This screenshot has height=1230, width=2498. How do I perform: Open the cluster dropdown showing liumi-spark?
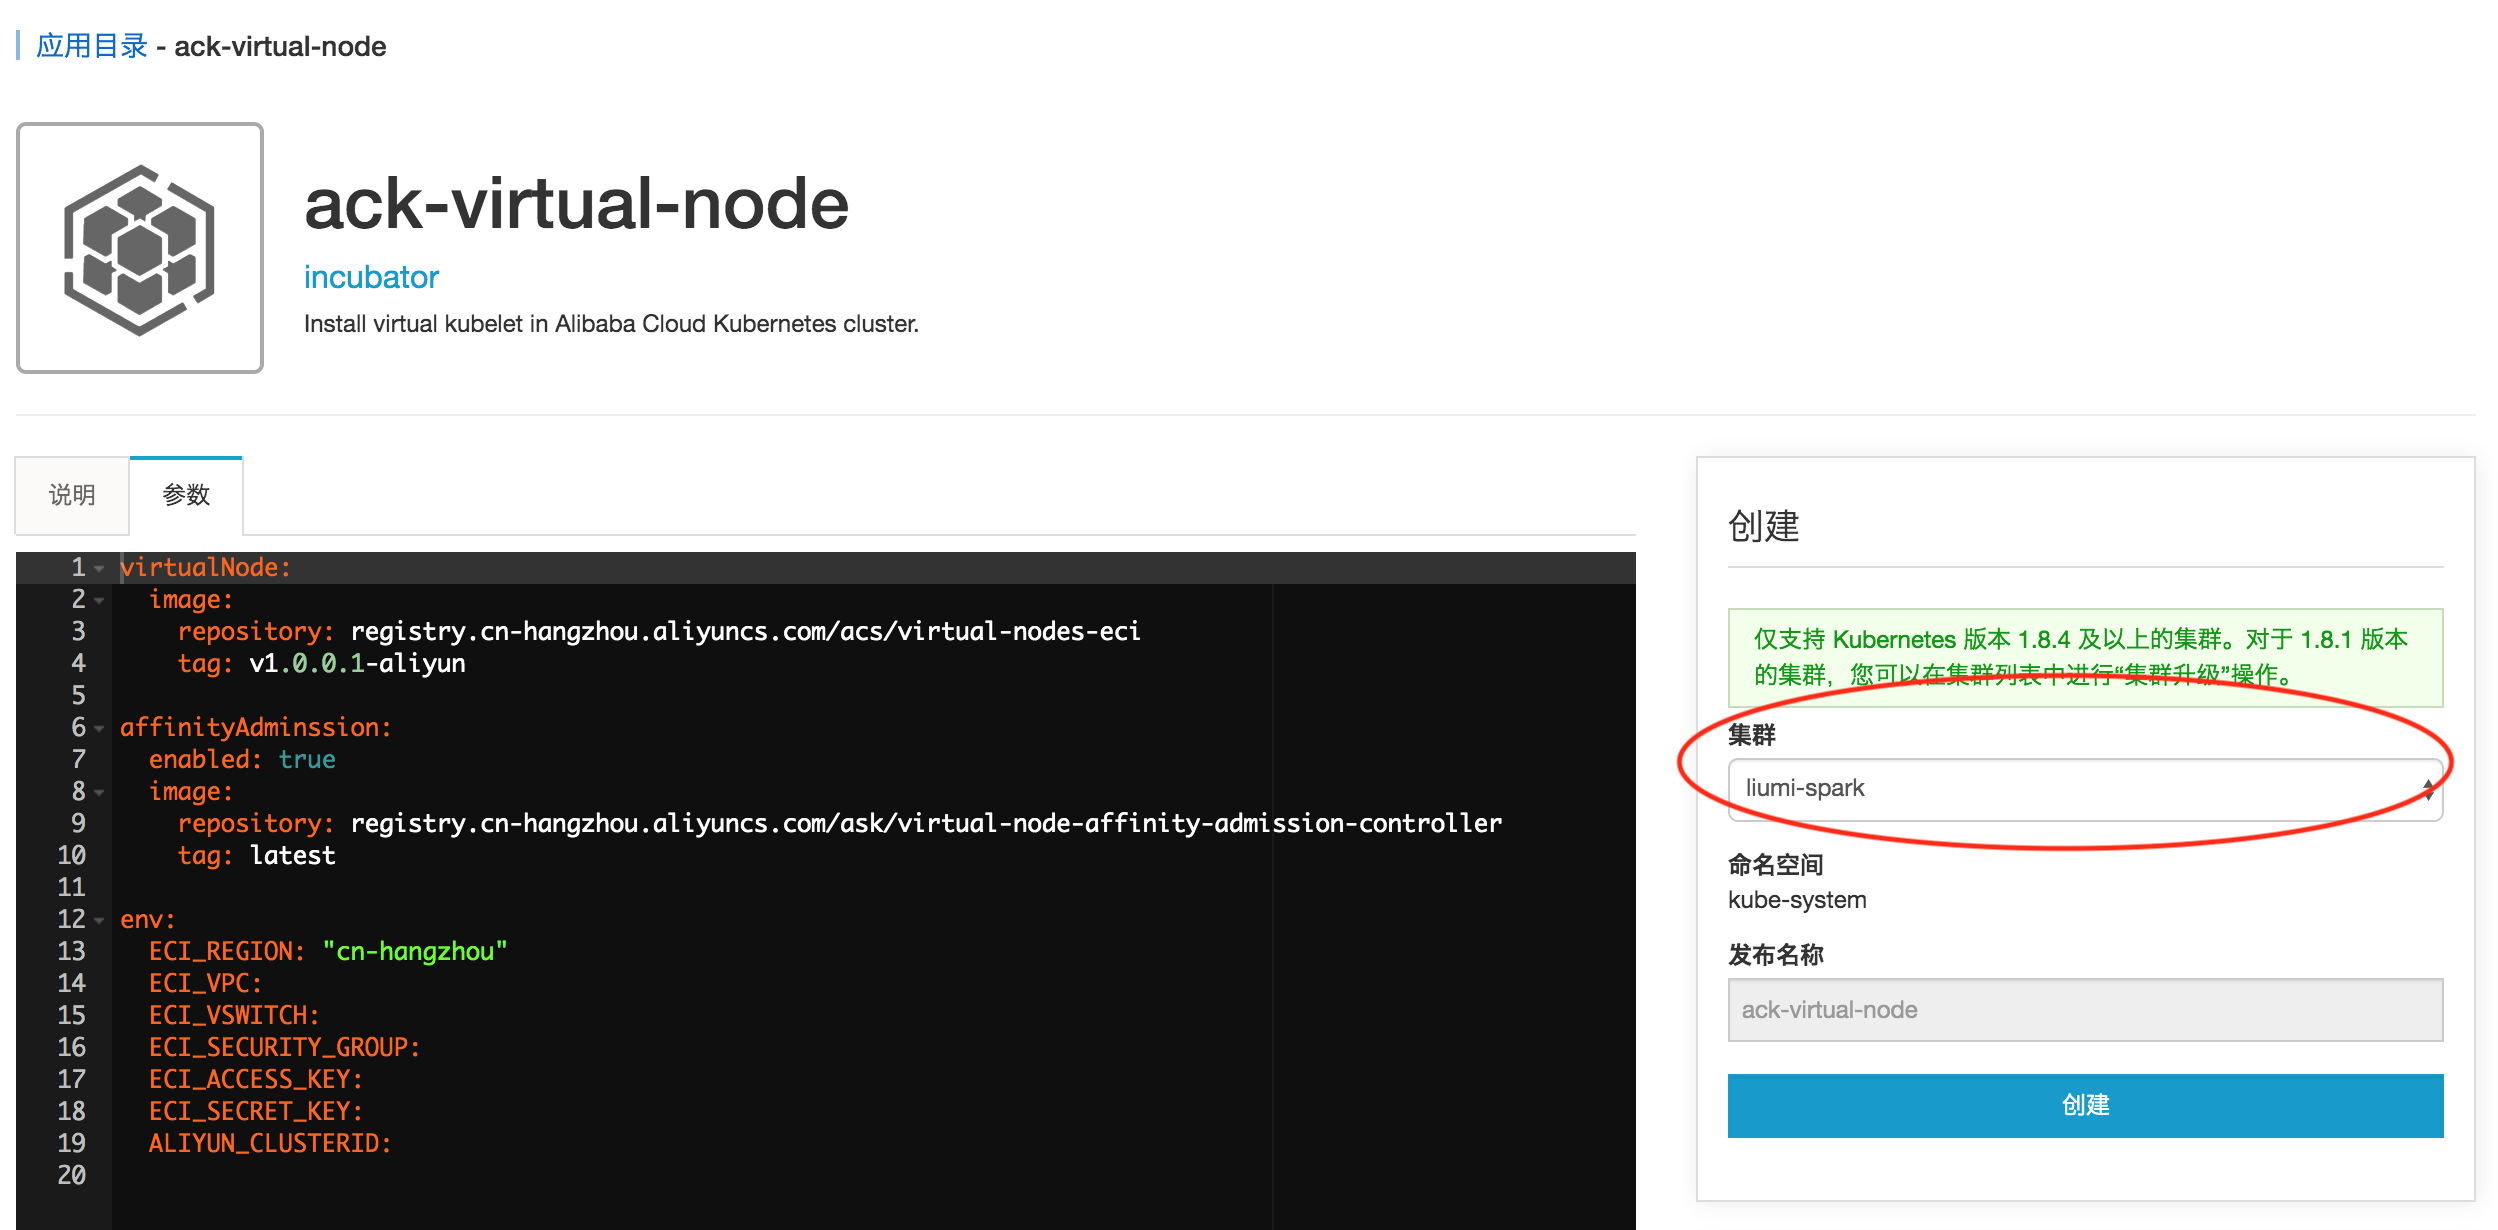(x=2084, y=789)
